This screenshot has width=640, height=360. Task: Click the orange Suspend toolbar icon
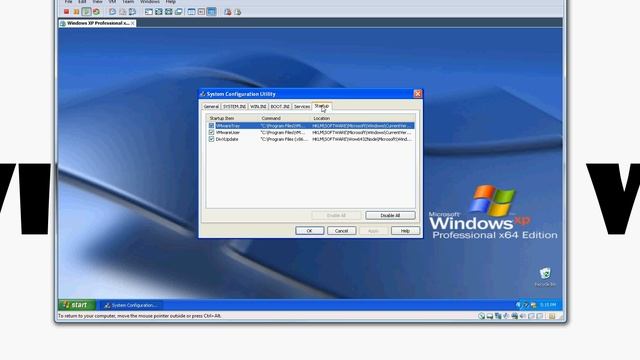click(76, 12)
